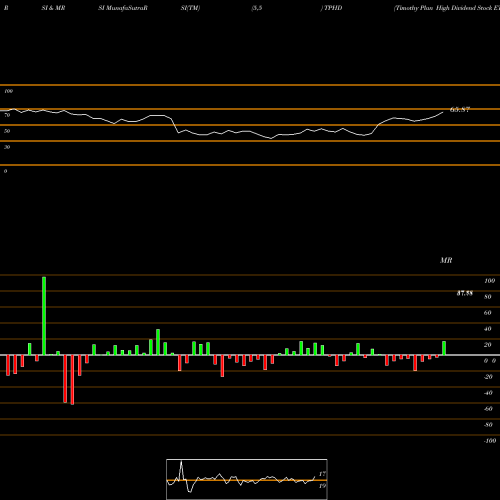Screen dimensions: 500x500
Task: Click the RSI axis label '0'
Action: tap(5, 171)
